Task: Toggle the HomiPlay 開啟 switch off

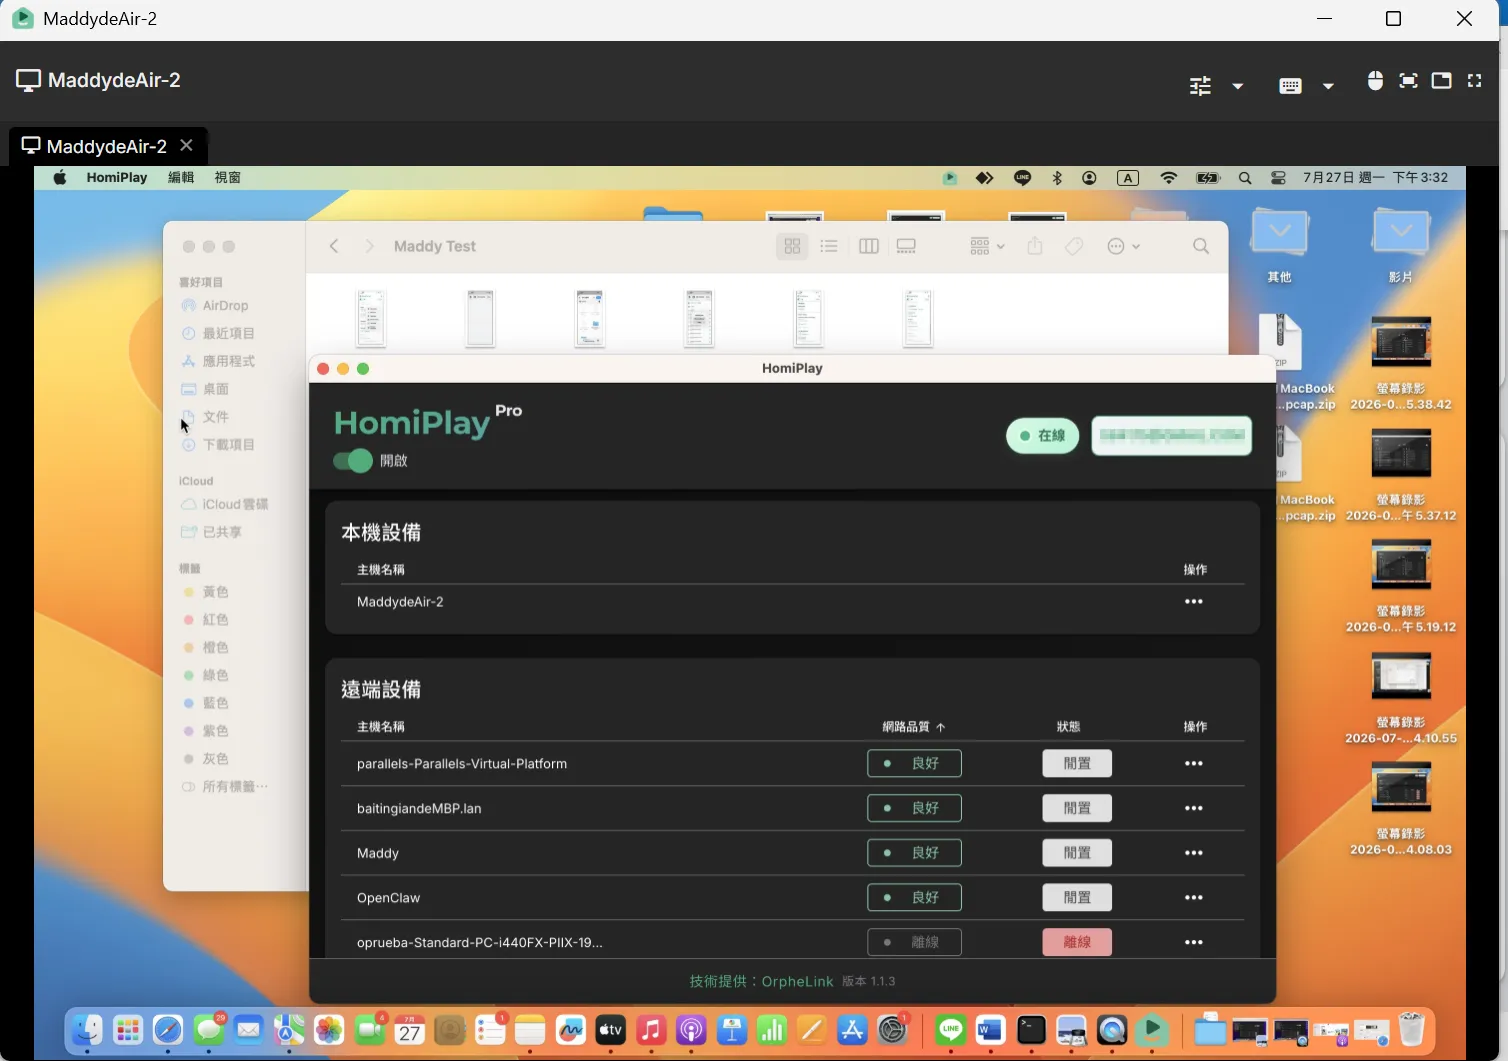Action: tap(353, 461)
